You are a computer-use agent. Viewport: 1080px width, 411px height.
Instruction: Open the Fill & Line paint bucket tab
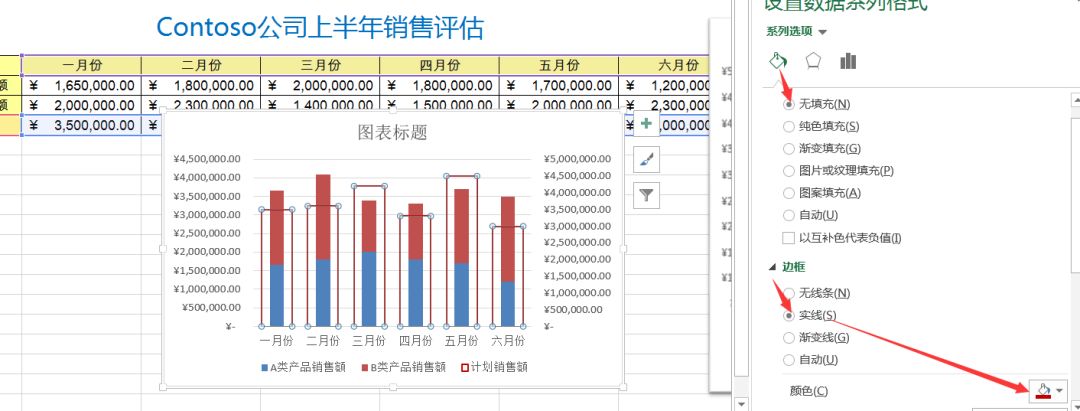pos(778,61)
